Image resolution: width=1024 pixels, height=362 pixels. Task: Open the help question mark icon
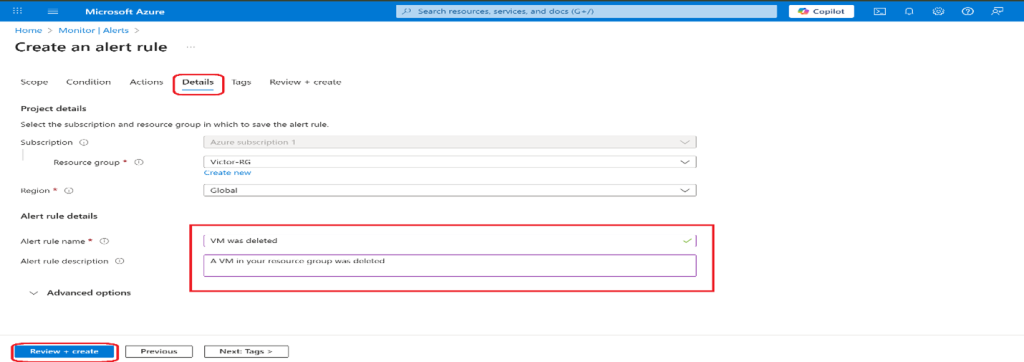(968, 11)
